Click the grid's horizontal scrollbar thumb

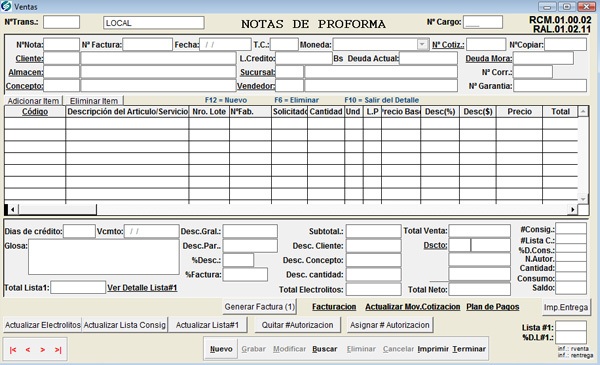coord(57,209)
